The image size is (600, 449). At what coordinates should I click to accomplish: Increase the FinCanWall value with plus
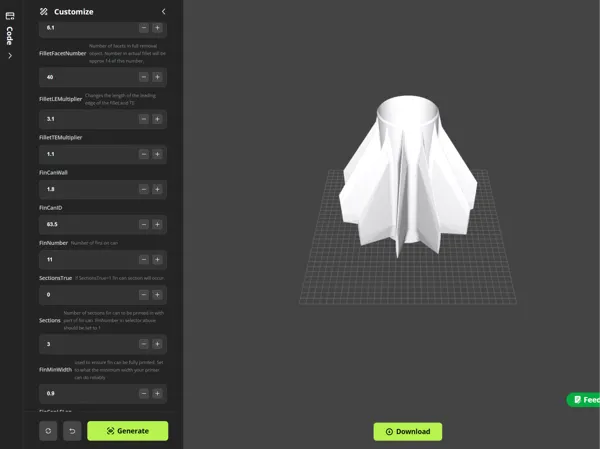[157, 189]
